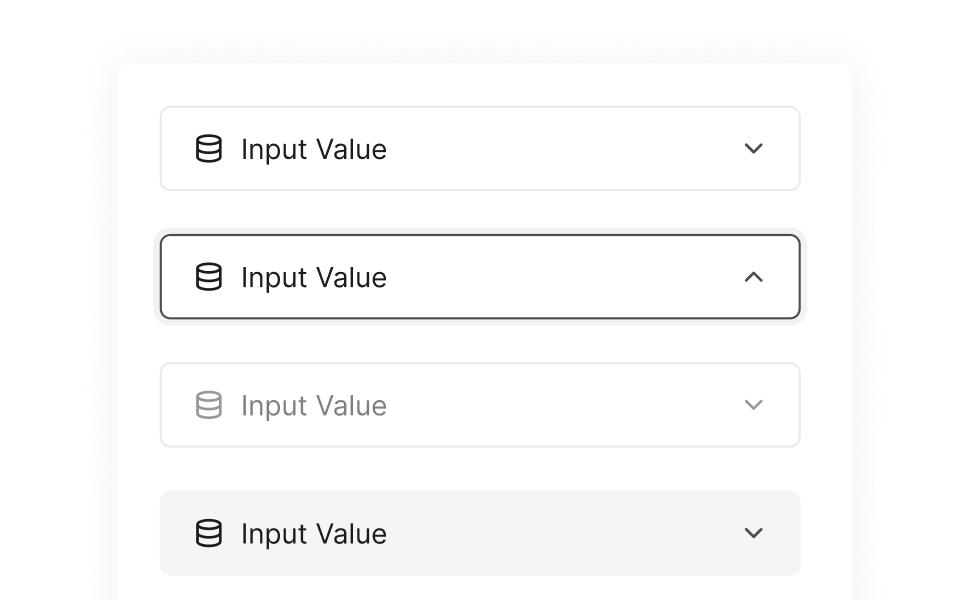Screen dimensions: 969x600
Task: Click the blank center of the disabled dropdown field
Action: pyautogui.click(x=560, y=405)
